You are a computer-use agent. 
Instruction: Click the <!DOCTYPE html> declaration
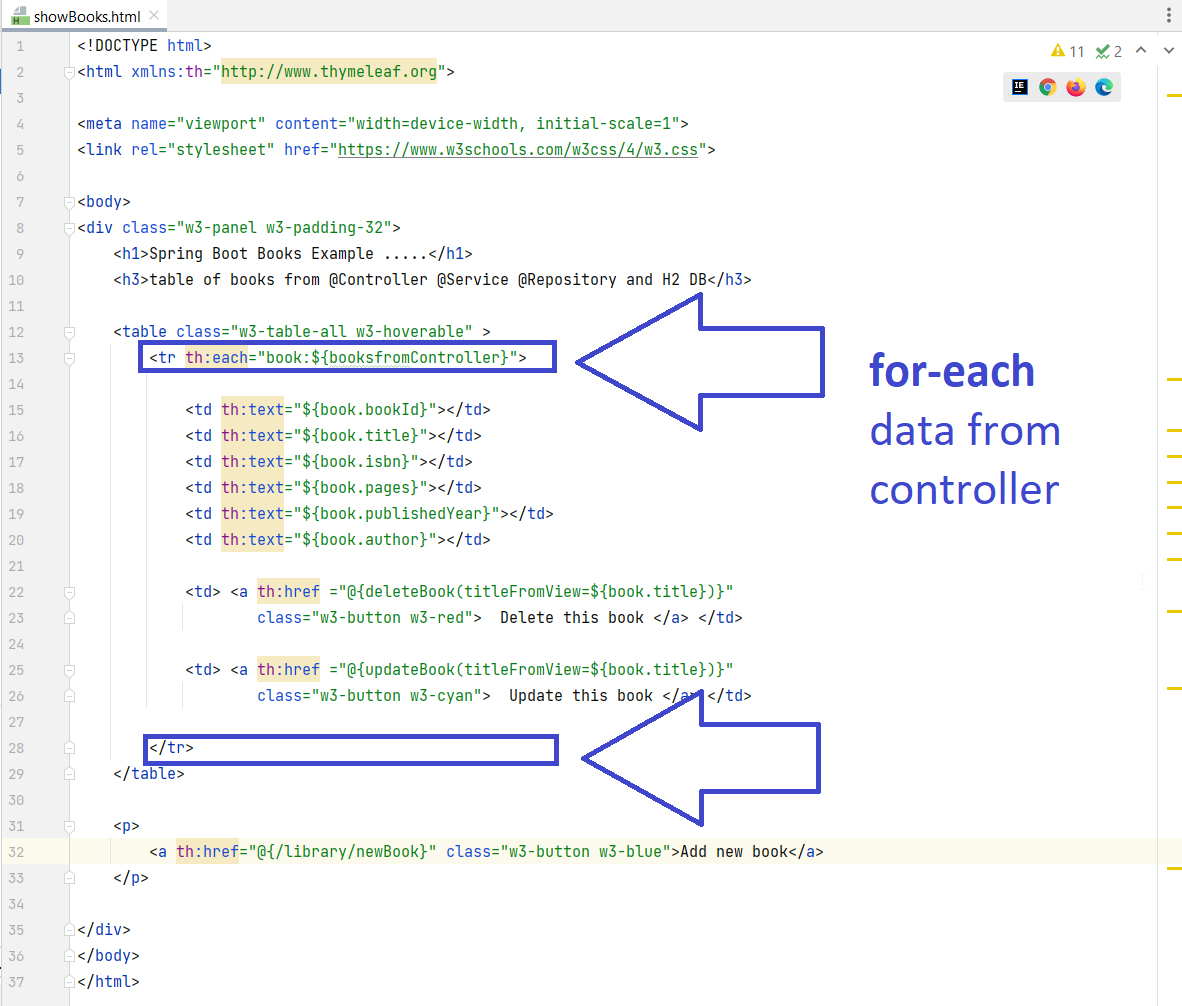click(144, 46)
